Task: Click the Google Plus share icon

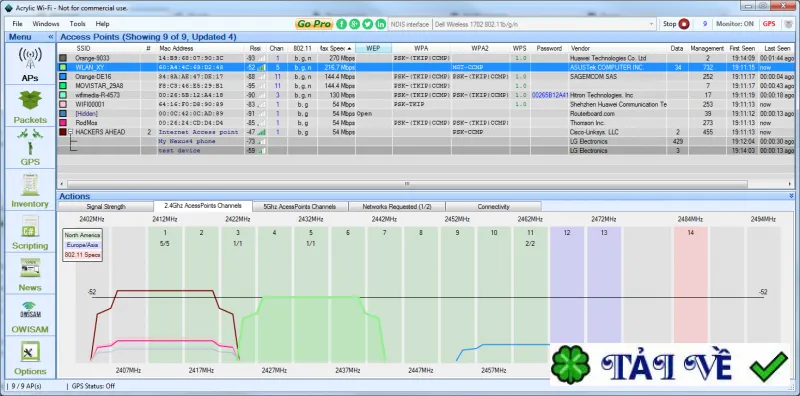Action: point(355,24)
